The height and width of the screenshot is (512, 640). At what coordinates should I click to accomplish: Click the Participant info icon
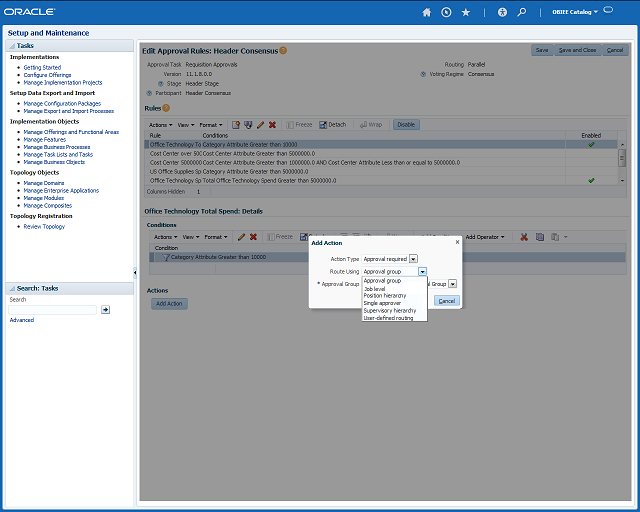click(x=149, y=93)
